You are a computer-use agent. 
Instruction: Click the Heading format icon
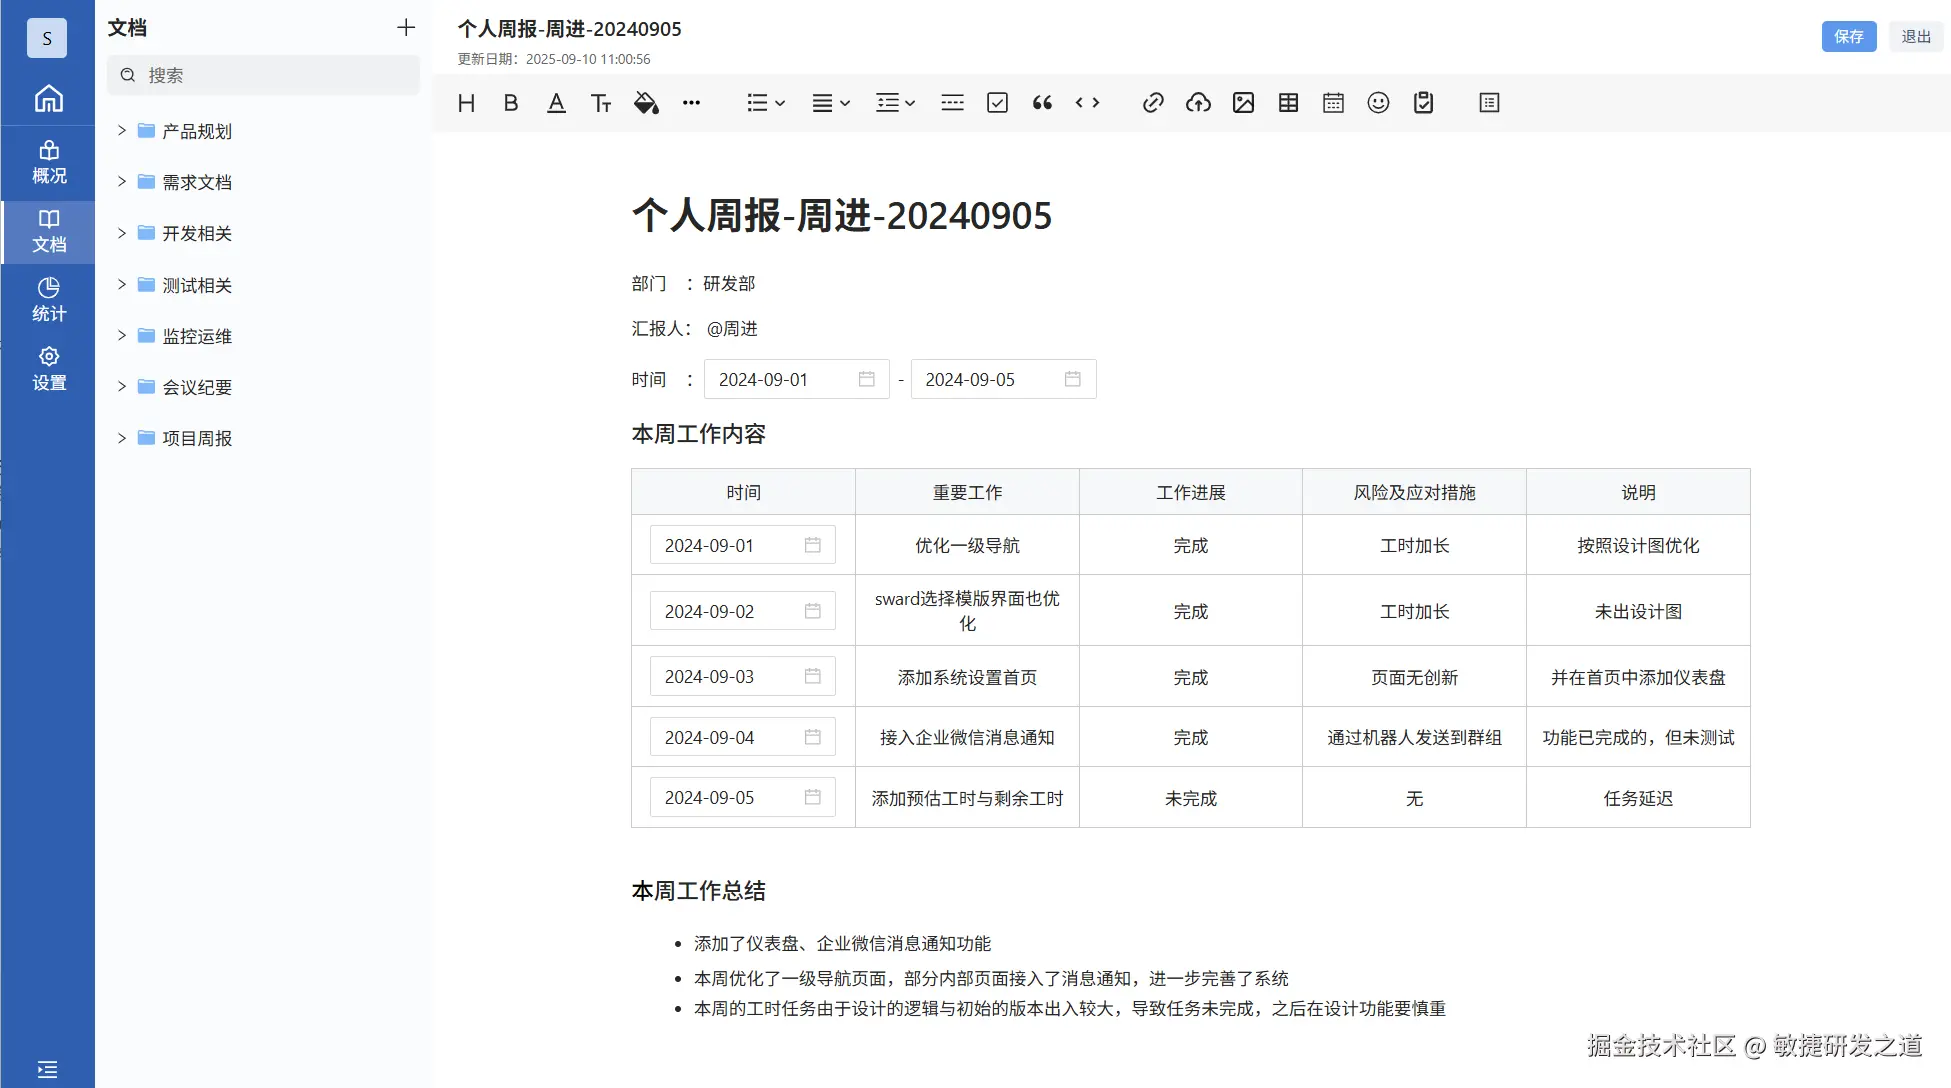pos(466,103)
